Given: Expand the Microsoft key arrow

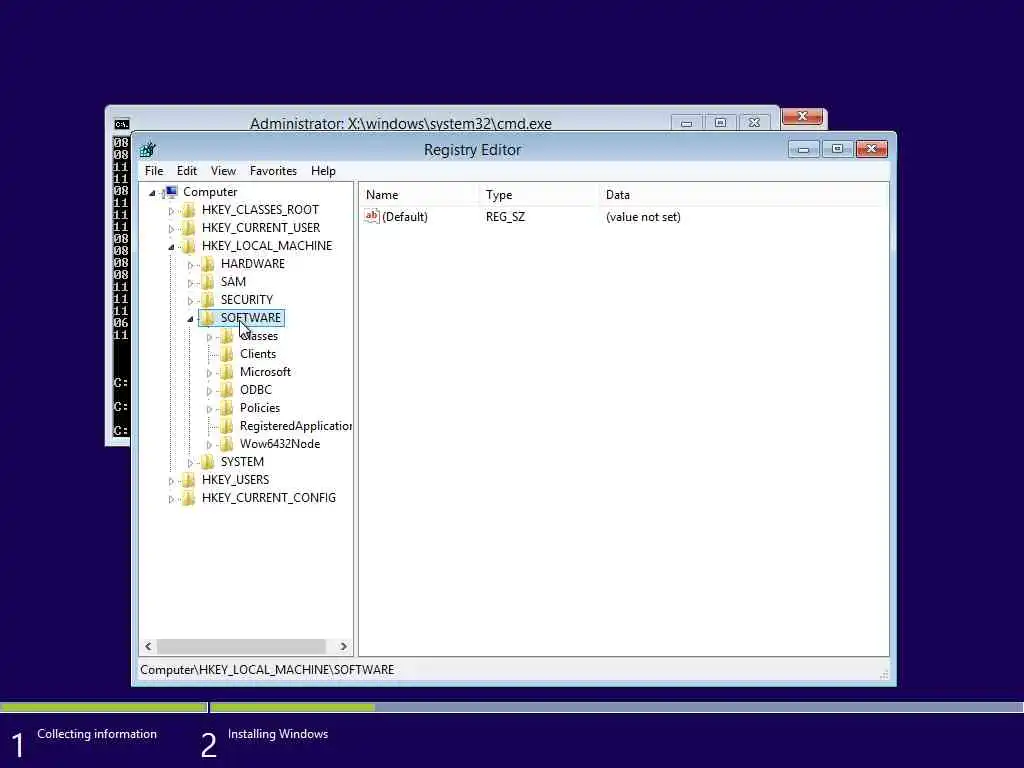Looking at the screenshot, I should pyautogui.click(x=209, y=373).
